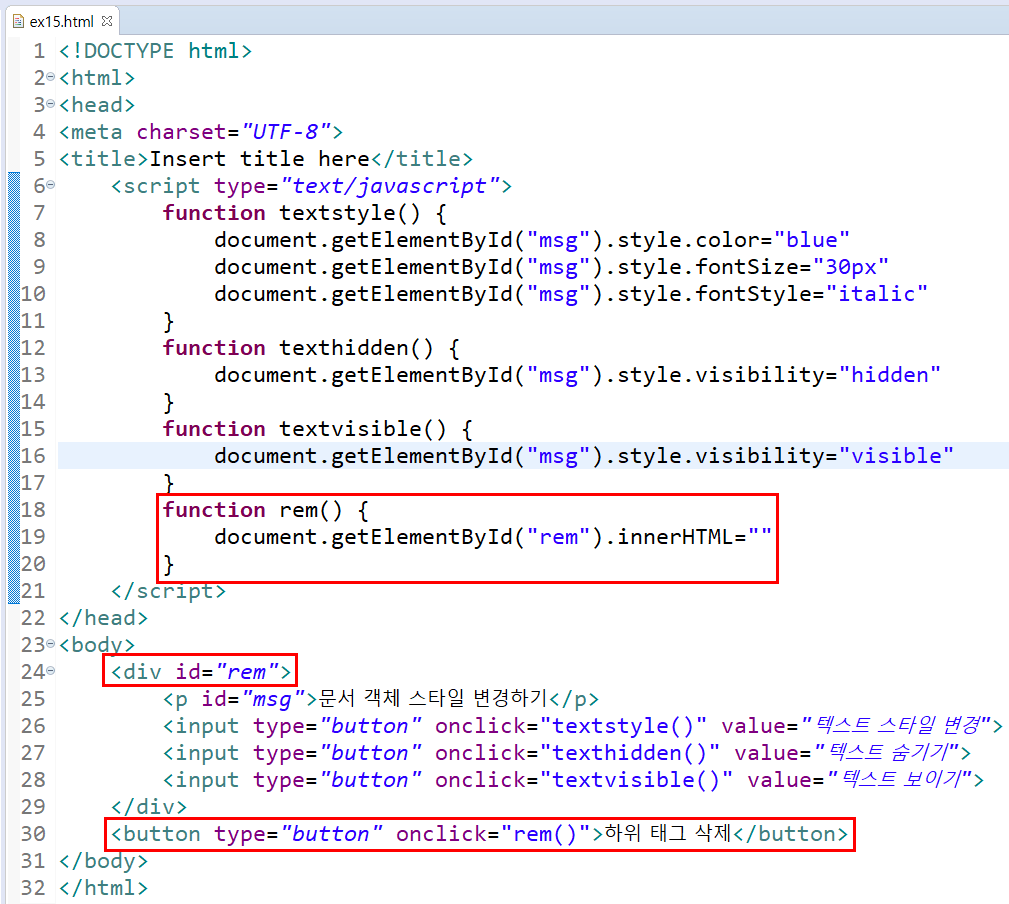Click the "텍스트 보이기" value text
This screenshot has height=904, width=1009.
pos(900,779)
